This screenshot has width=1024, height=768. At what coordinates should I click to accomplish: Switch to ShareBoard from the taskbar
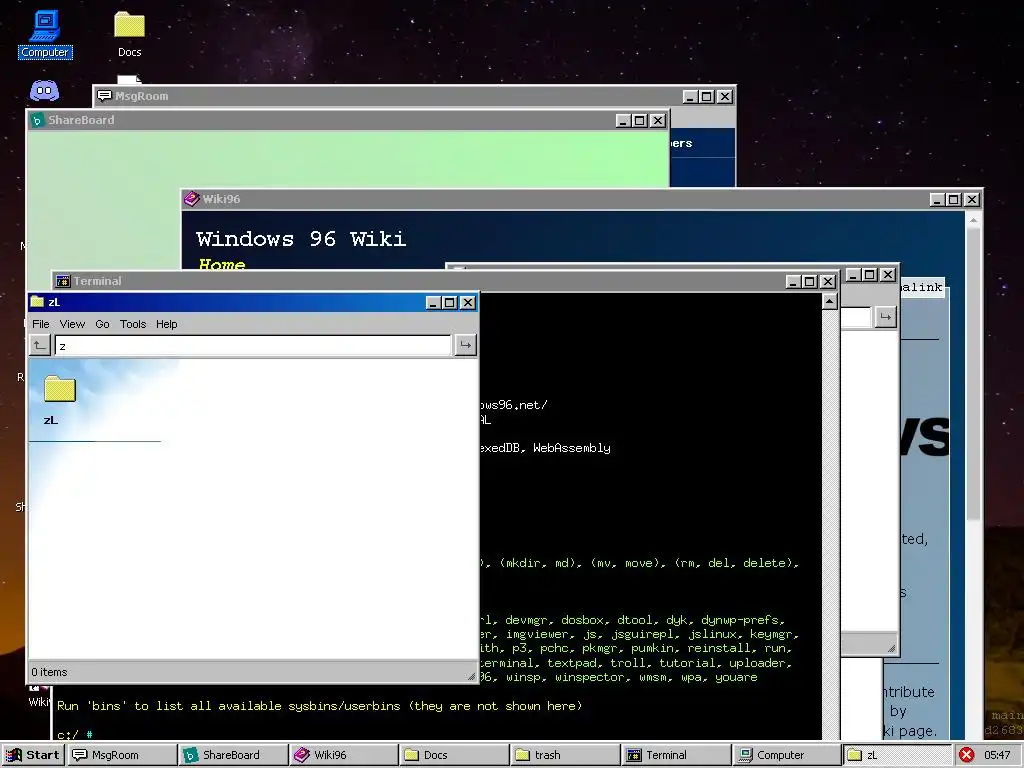coord(233,755)
